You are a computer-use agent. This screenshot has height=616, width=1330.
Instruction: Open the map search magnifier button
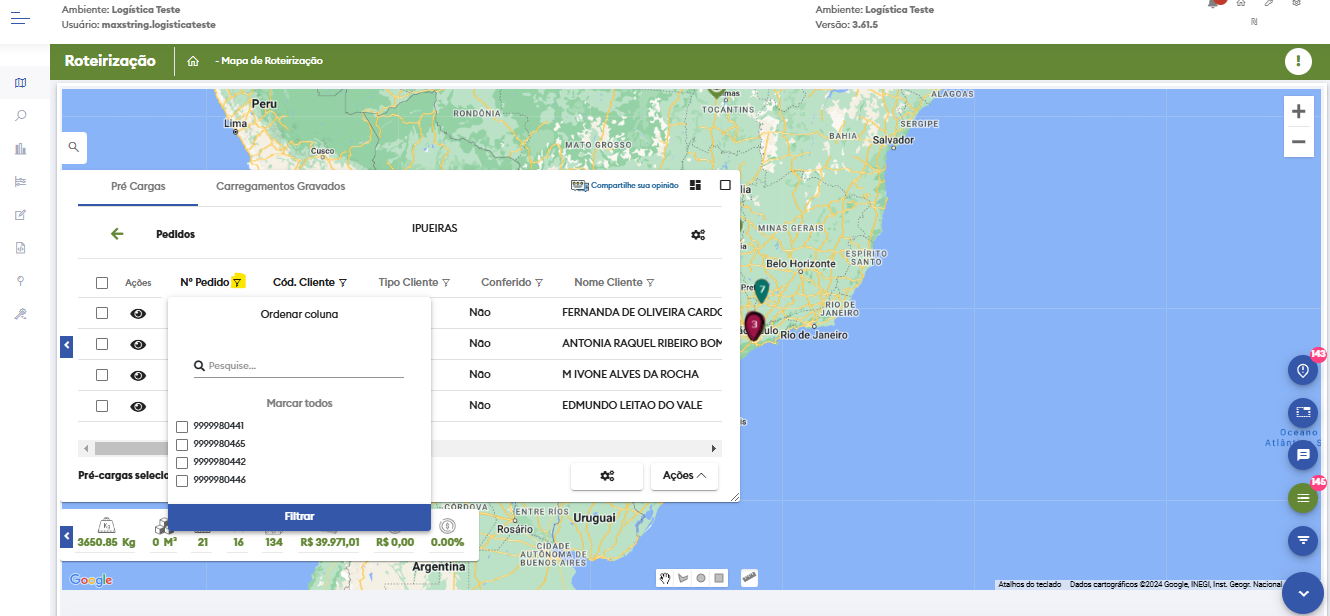pyautogui.click(x=74, y=147)
